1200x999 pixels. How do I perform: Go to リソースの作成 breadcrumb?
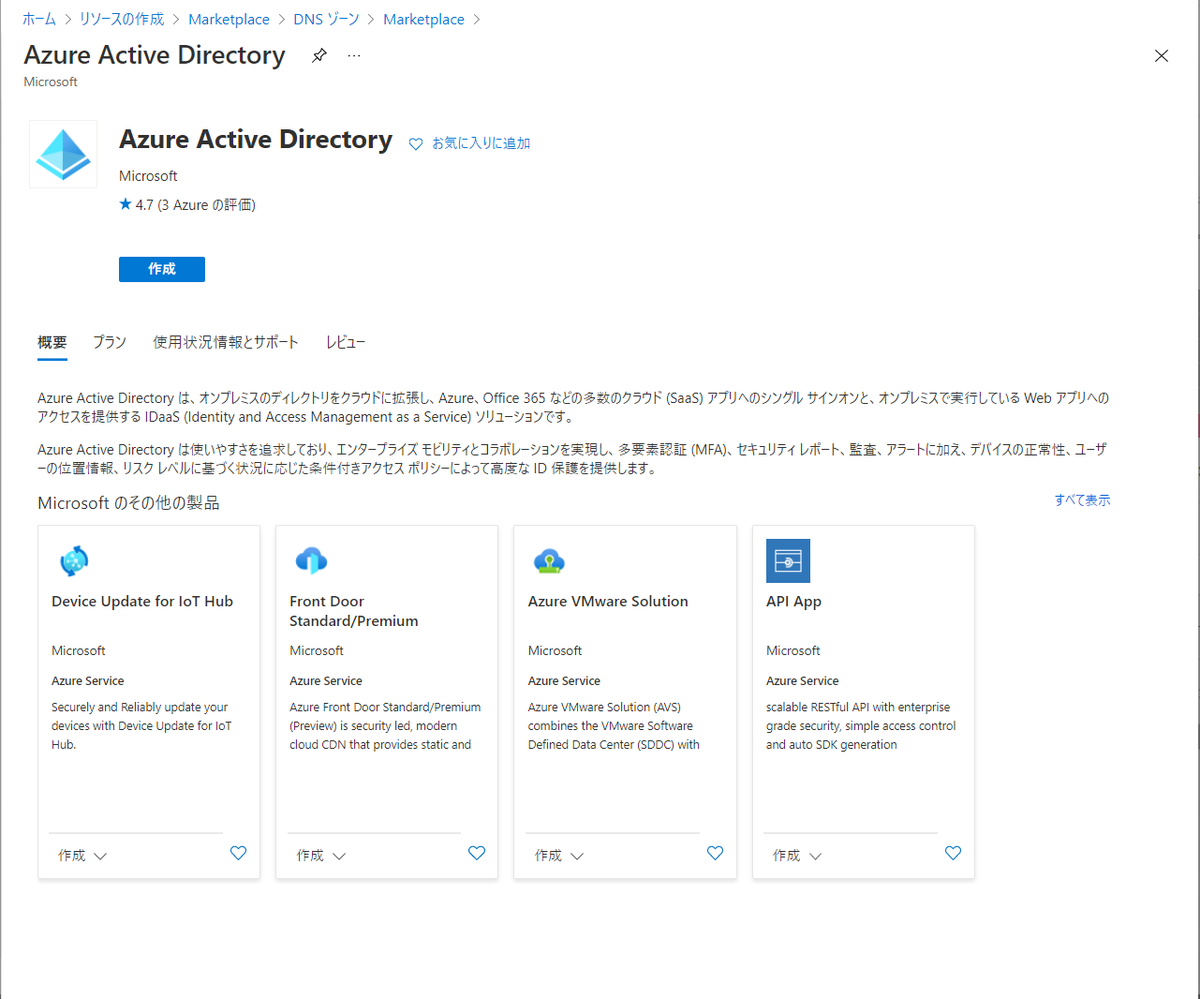124,19
